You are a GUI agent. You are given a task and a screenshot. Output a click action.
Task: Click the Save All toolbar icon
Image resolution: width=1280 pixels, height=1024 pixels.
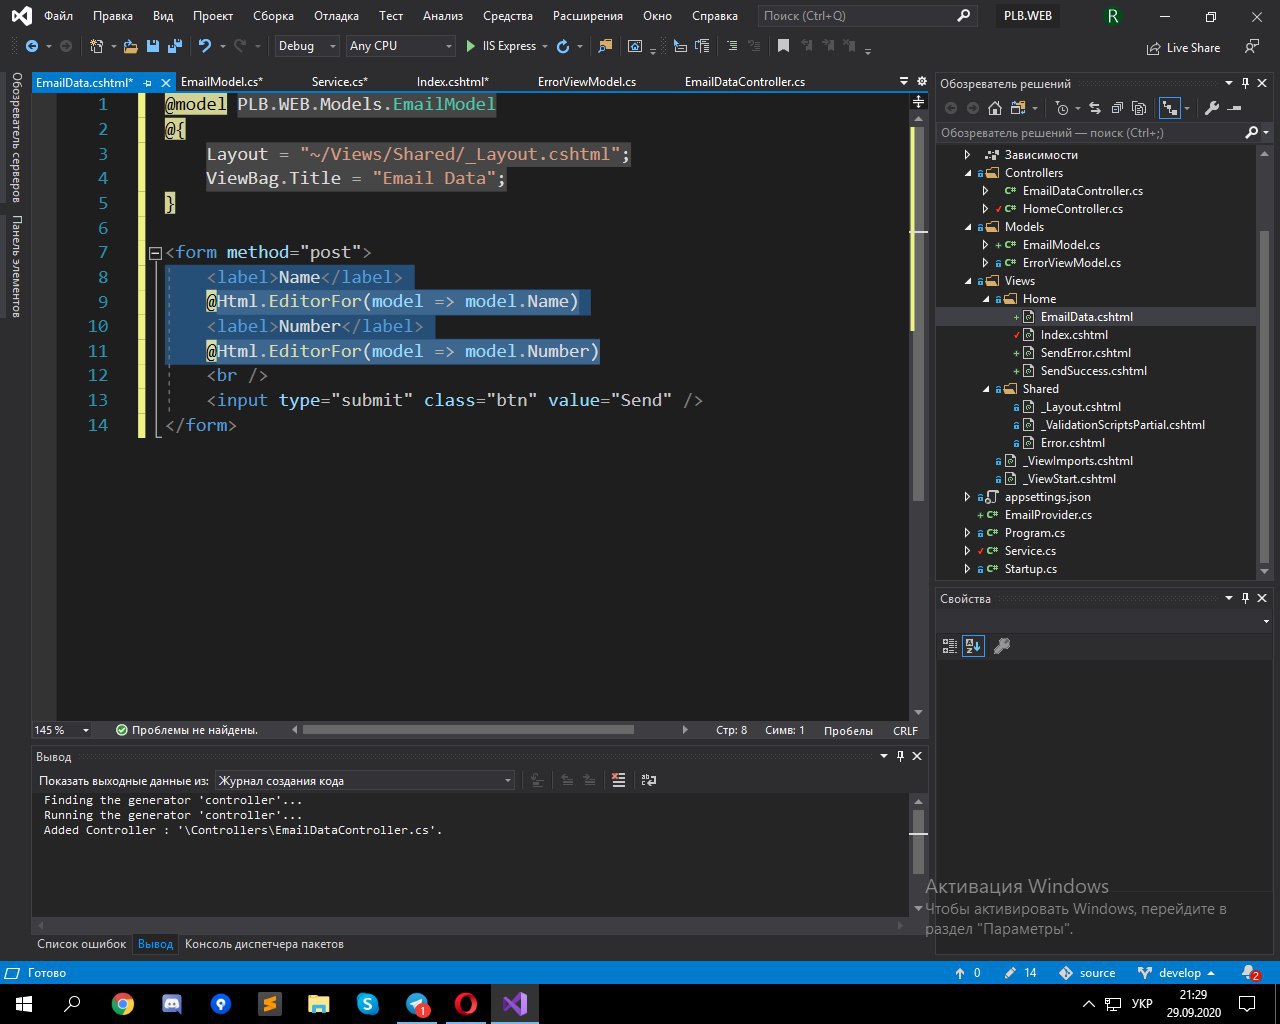click(174, 46)
